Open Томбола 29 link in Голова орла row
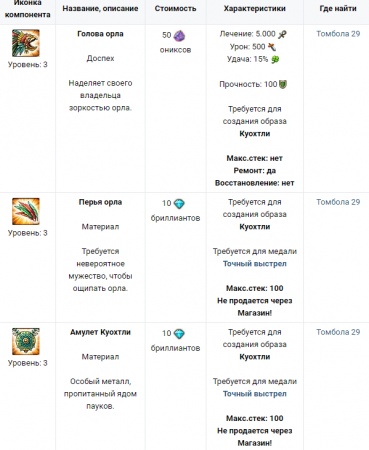This screenshot has width=369, height=450. point(338,34)
